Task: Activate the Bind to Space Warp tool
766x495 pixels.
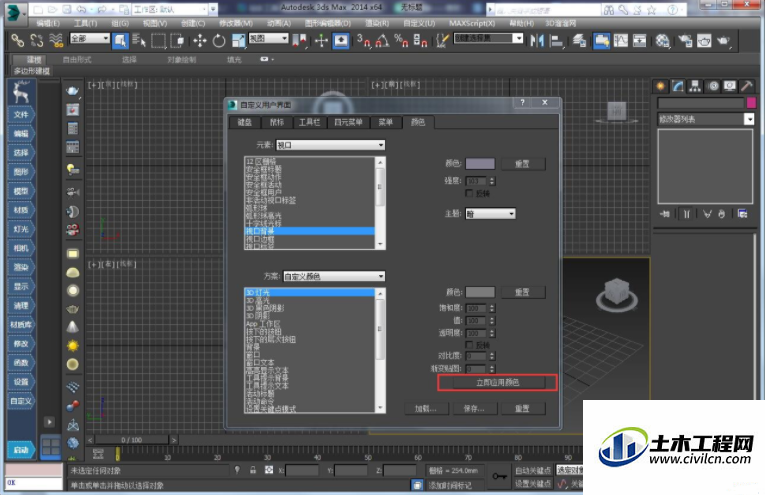Action: (56, 40)
